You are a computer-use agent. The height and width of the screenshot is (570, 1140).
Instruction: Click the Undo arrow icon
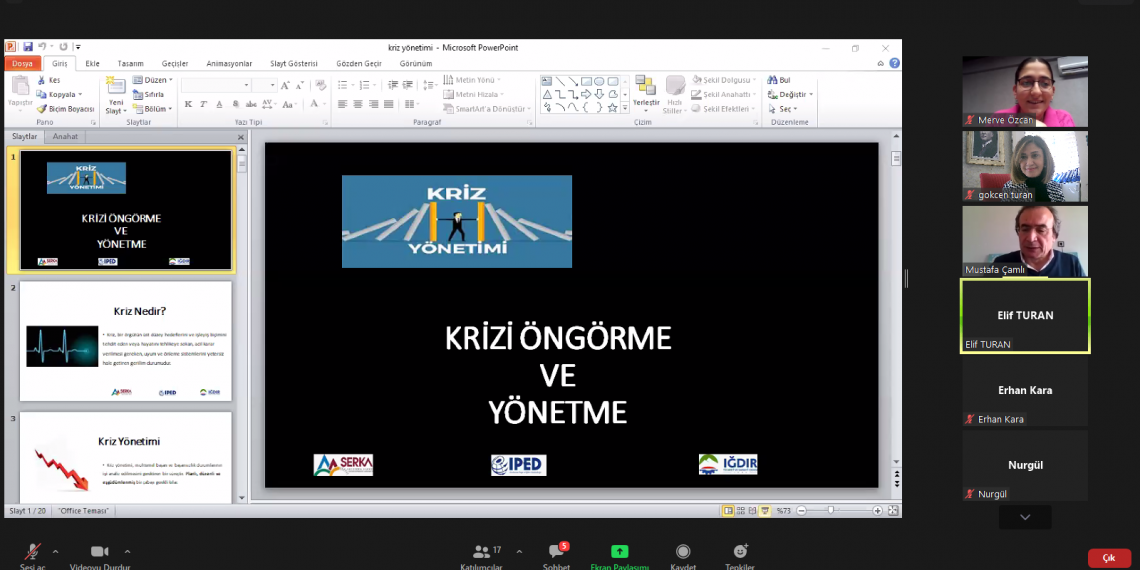[x=42, y=47]
